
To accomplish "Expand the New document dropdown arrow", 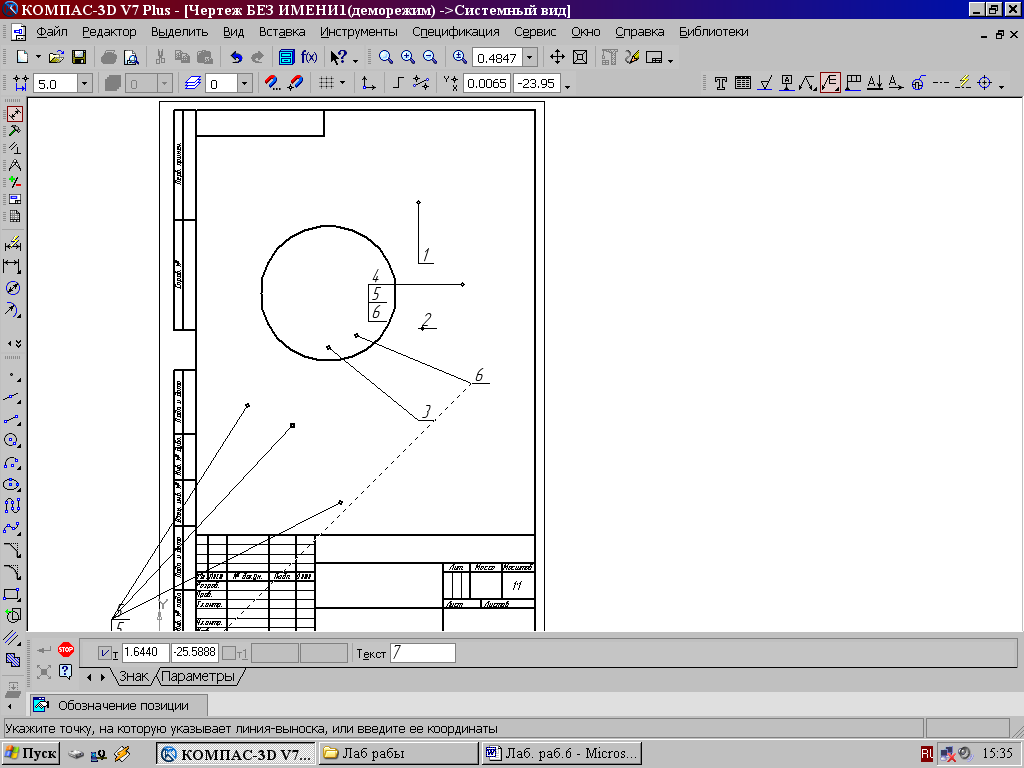I will (38, 57).
